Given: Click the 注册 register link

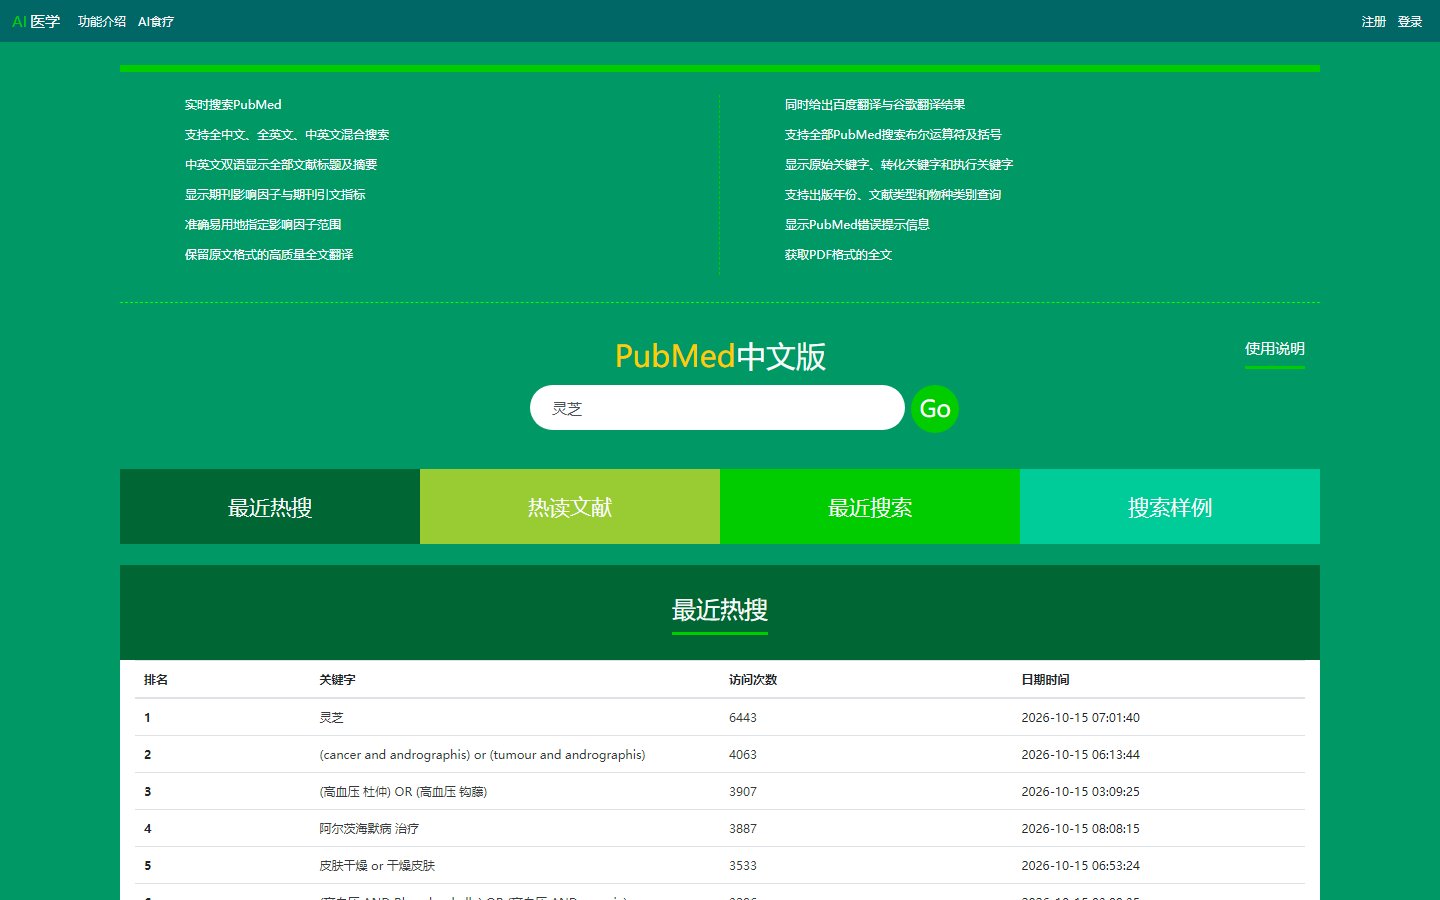Looking at the screenshot, I should (x=1374, y=21).
